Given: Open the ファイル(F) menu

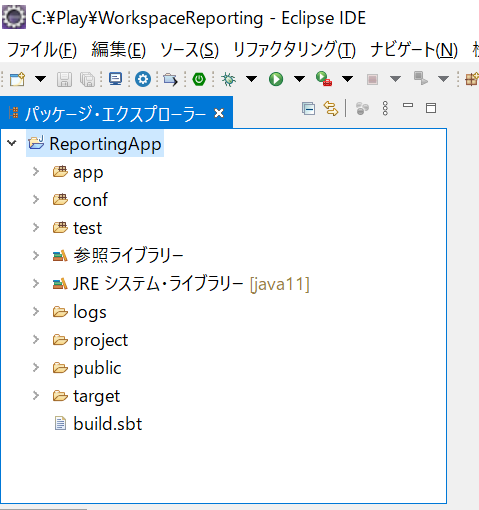Looking at the screenshot, I should (42, 50).
